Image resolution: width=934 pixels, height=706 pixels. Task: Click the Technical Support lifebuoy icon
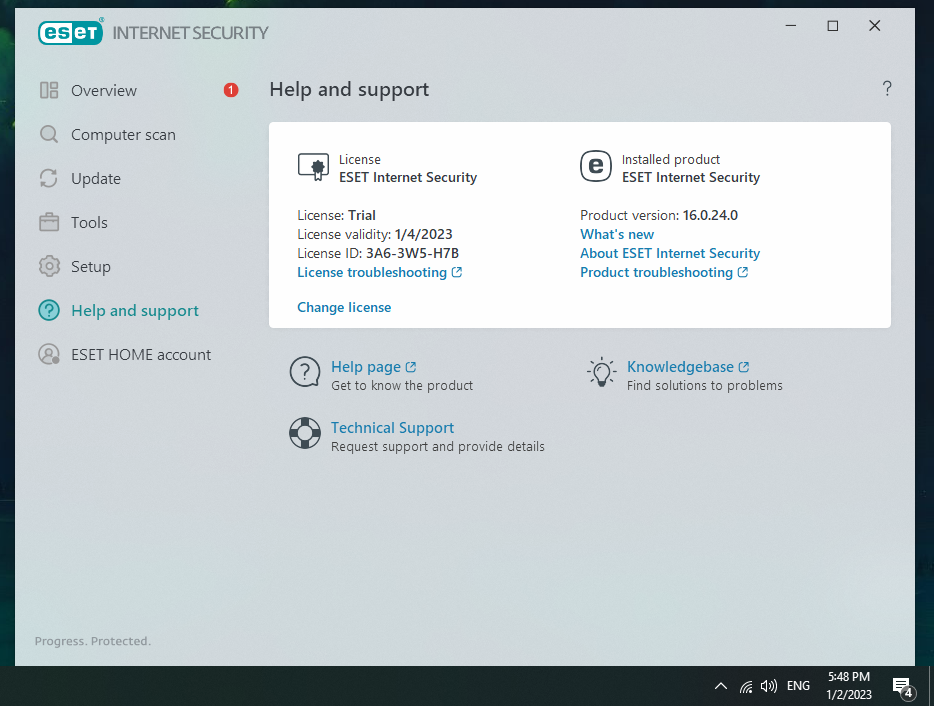(305, 433)
